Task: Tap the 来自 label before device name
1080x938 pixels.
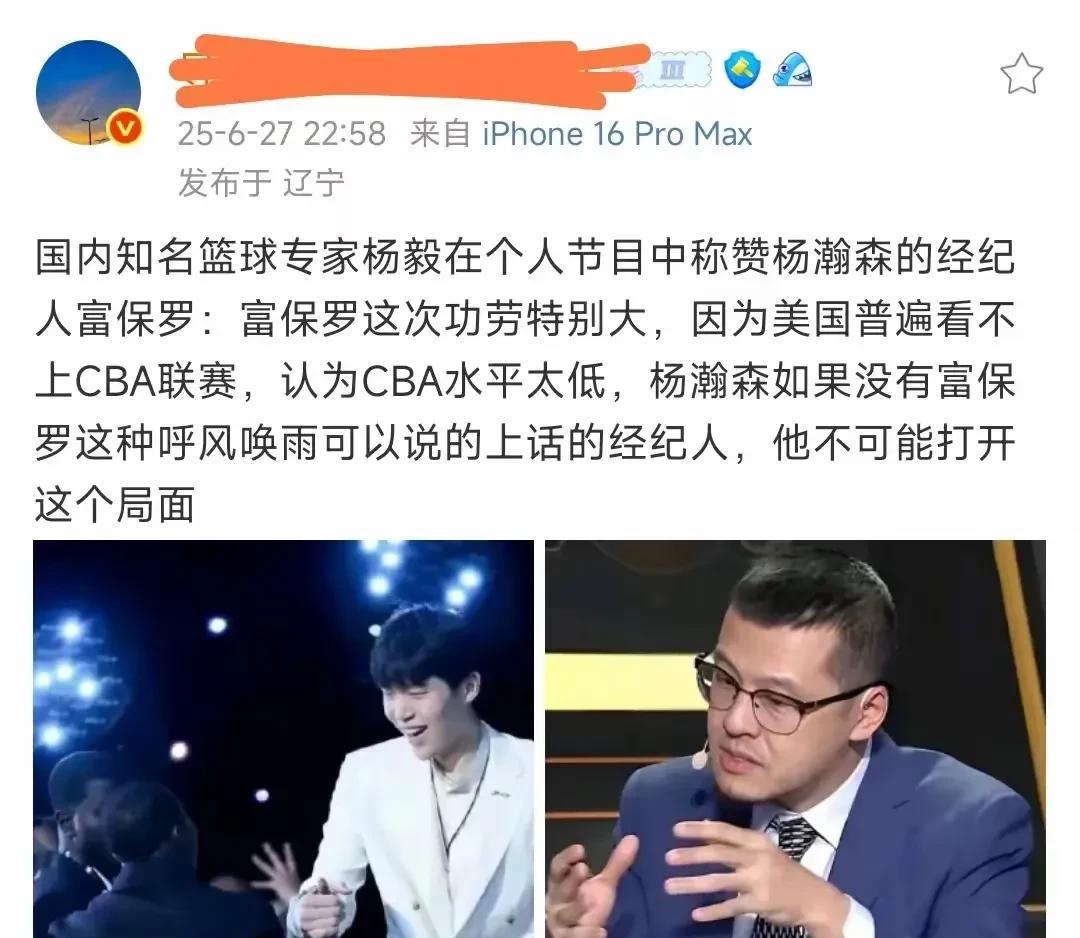Action: point(440,134)
